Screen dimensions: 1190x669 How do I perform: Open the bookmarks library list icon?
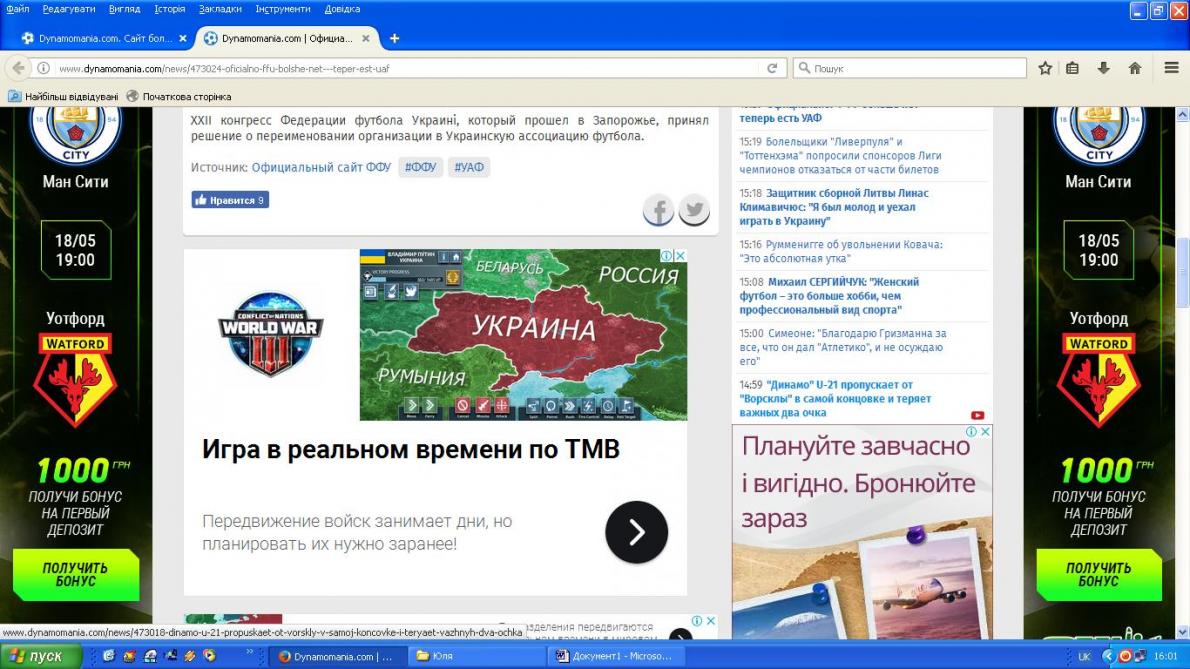coord(1073,68)
